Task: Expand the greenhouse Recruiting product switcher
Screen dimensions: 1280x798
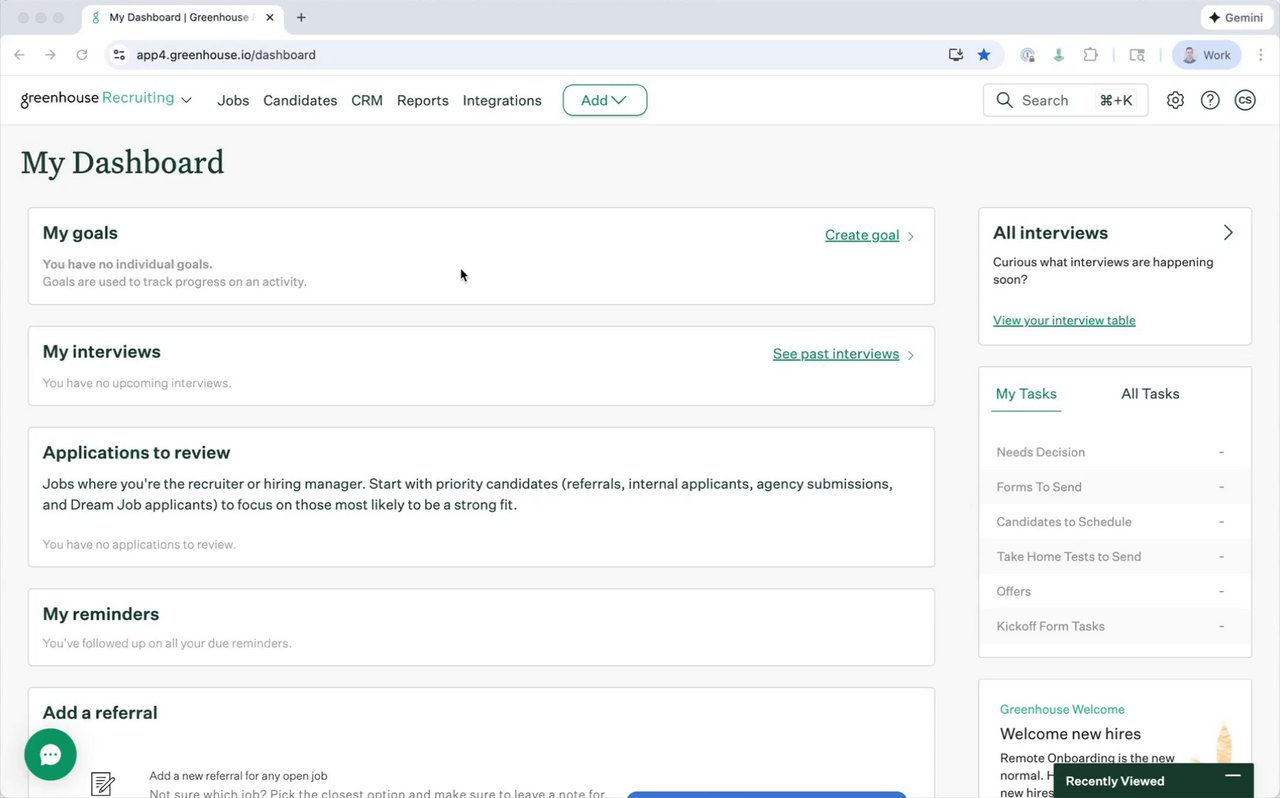Action: [186, 100]
